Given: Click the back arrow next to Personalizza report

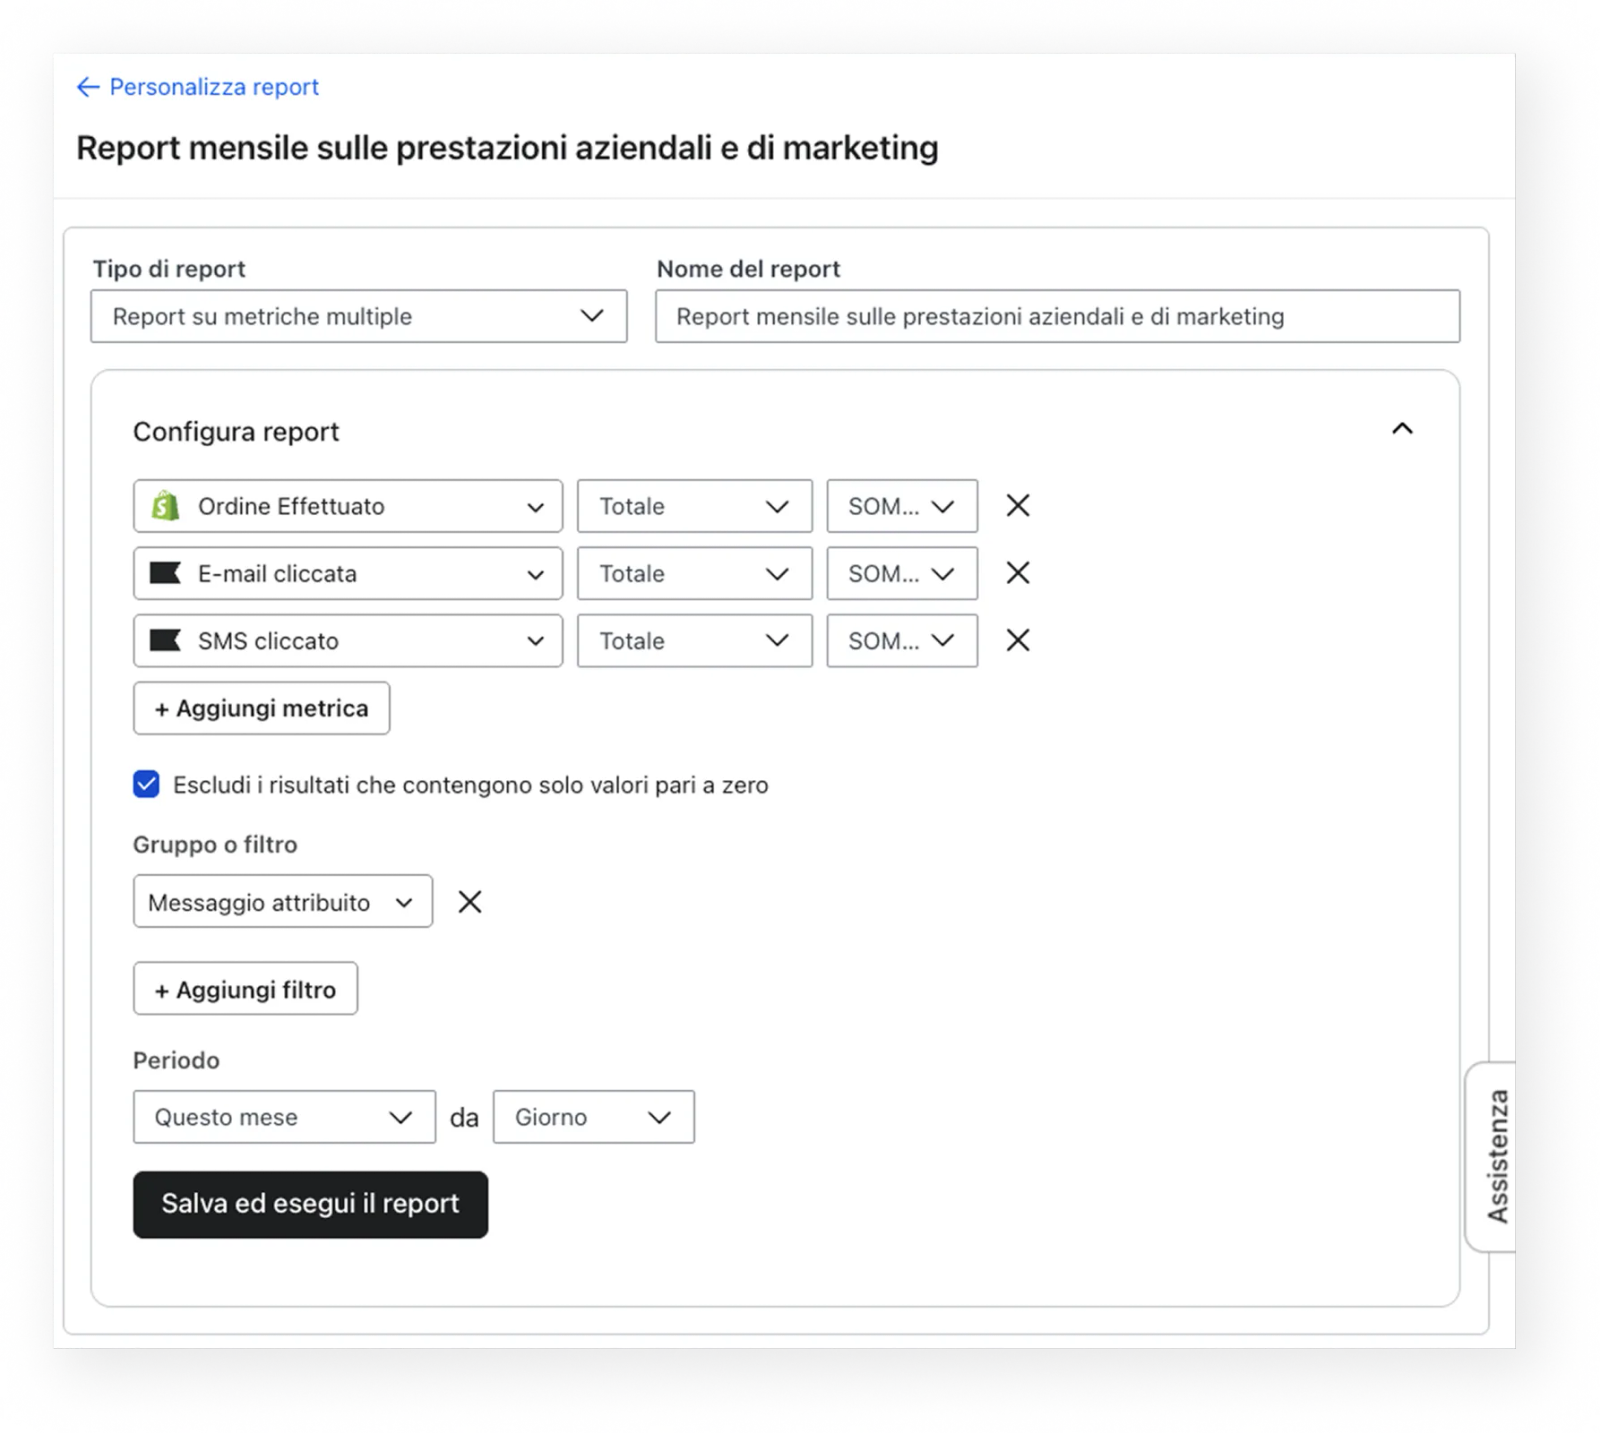Looking at the screenshot, I should pos(88,87).
